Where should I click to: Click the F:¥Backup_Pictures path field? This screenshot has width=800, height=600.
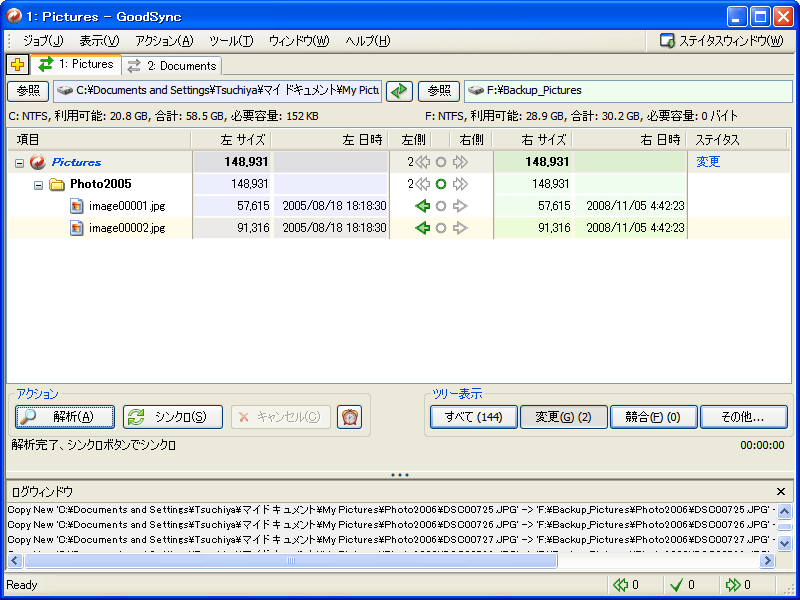pos(629,91)
